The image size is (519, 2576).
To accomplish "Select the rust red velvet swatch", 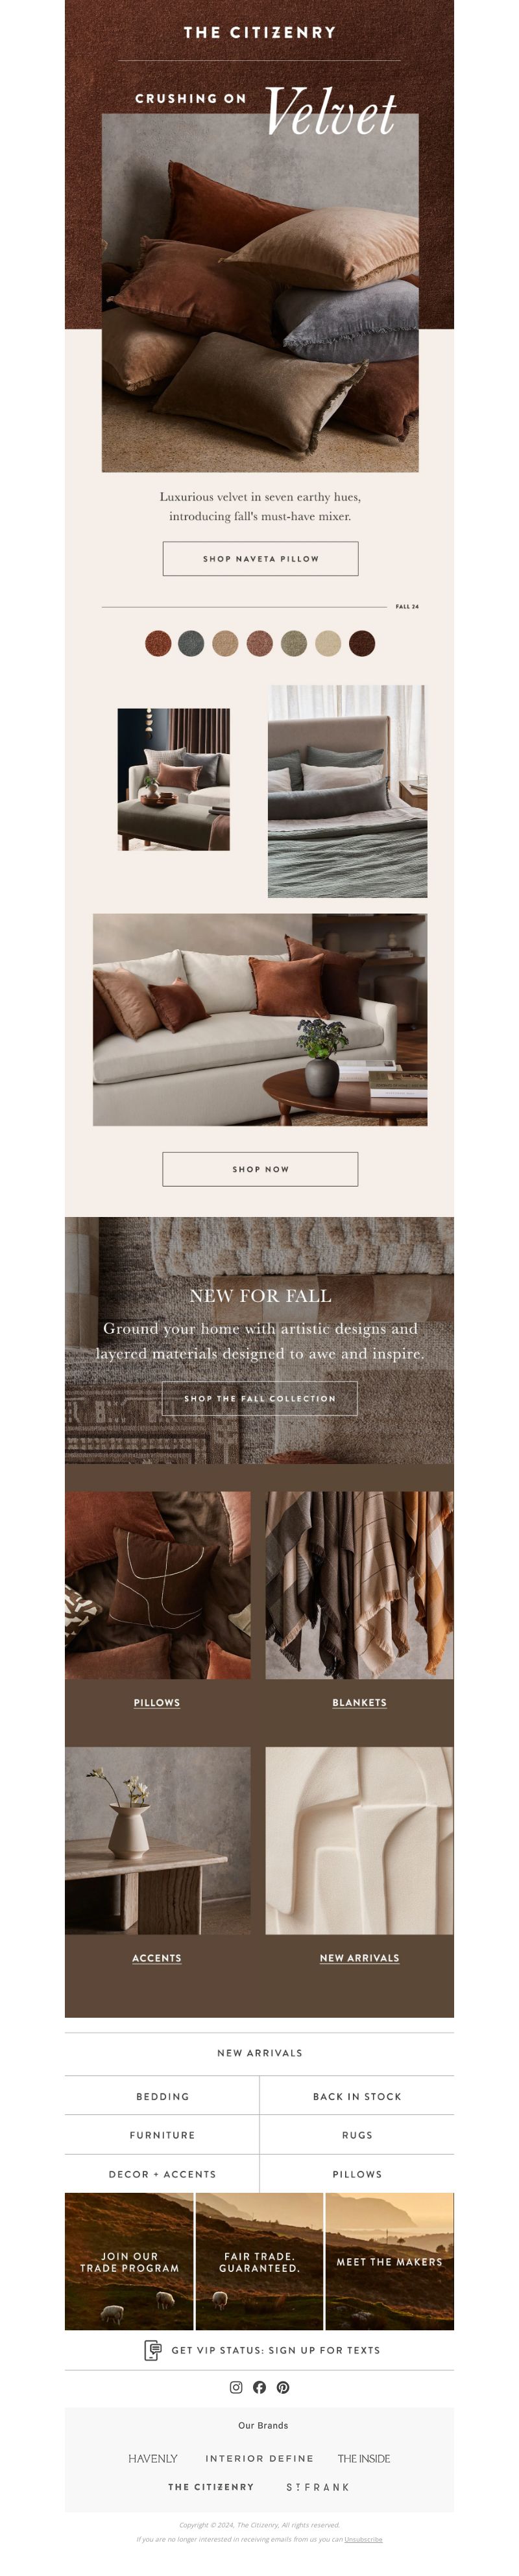I will point(158,643).
